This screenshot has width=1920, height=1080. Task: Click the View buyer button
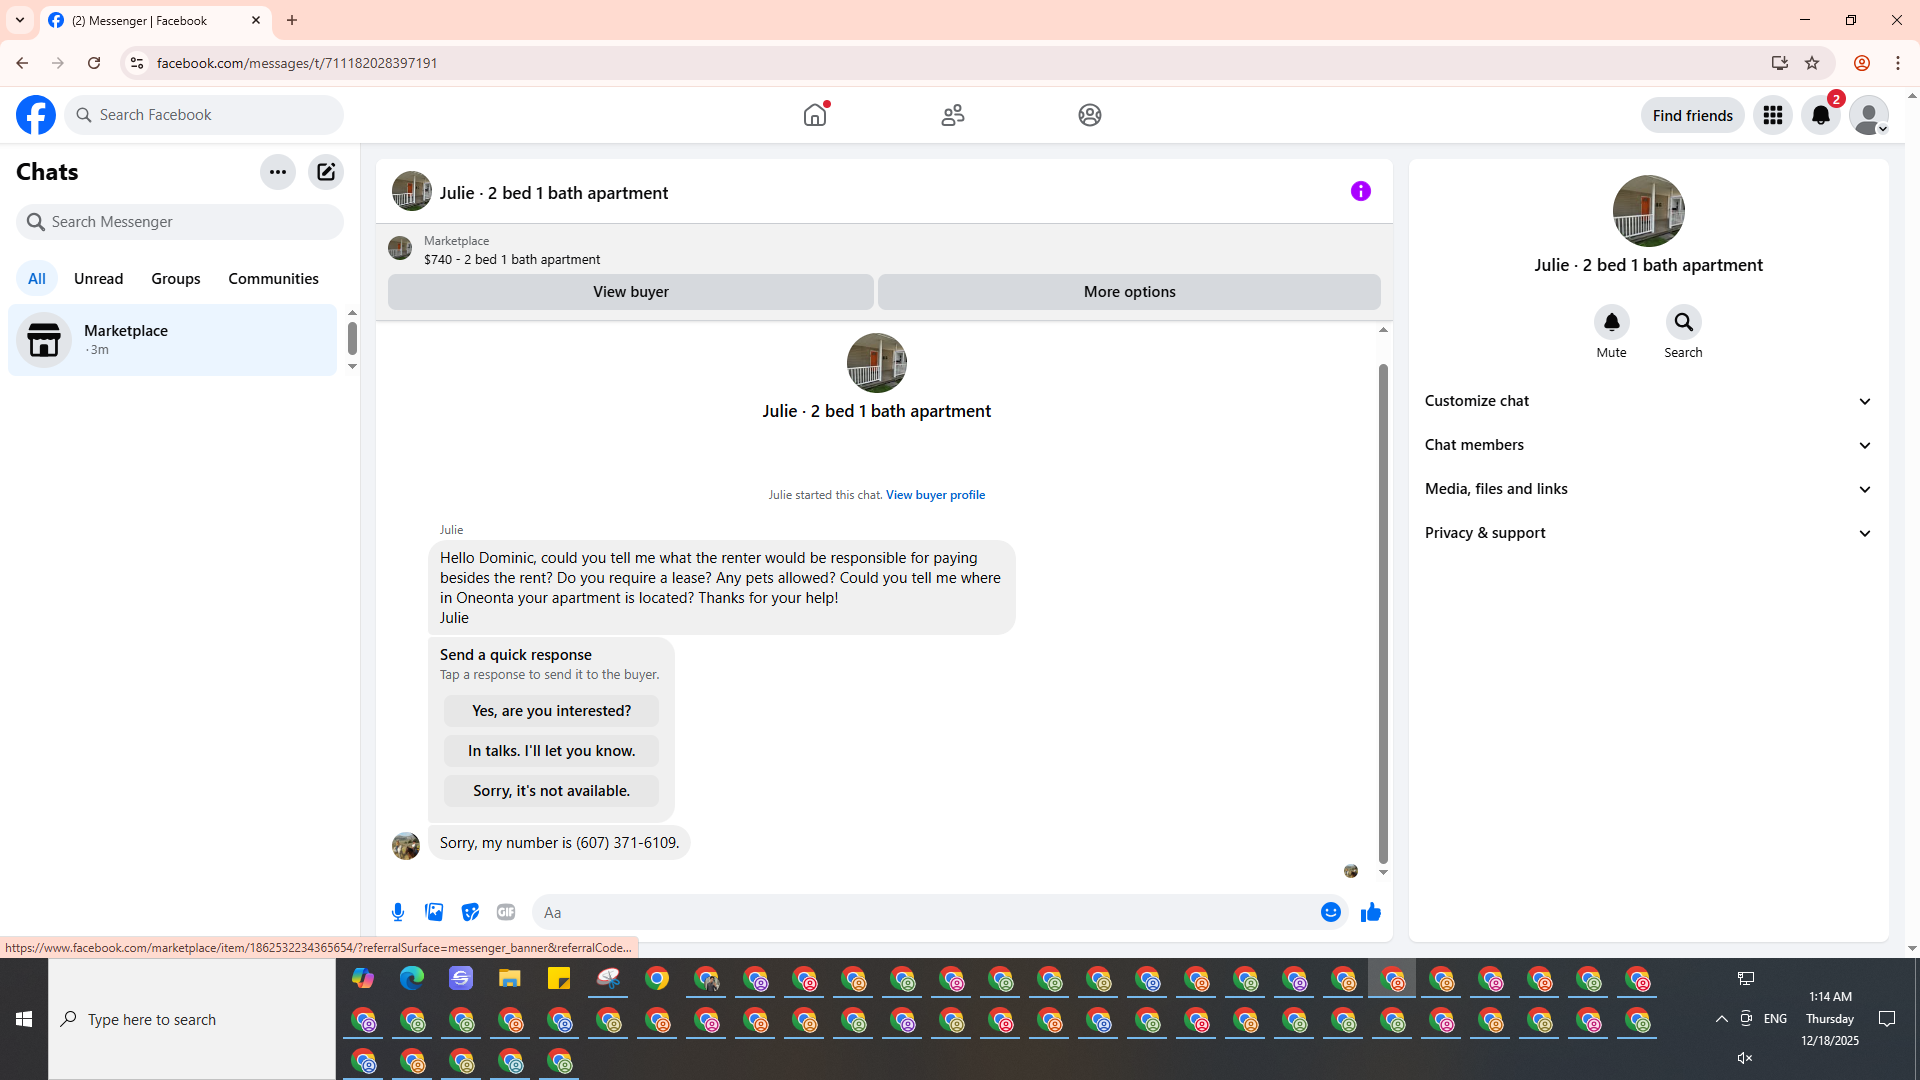pyautogui.click(x=630, y=292)
